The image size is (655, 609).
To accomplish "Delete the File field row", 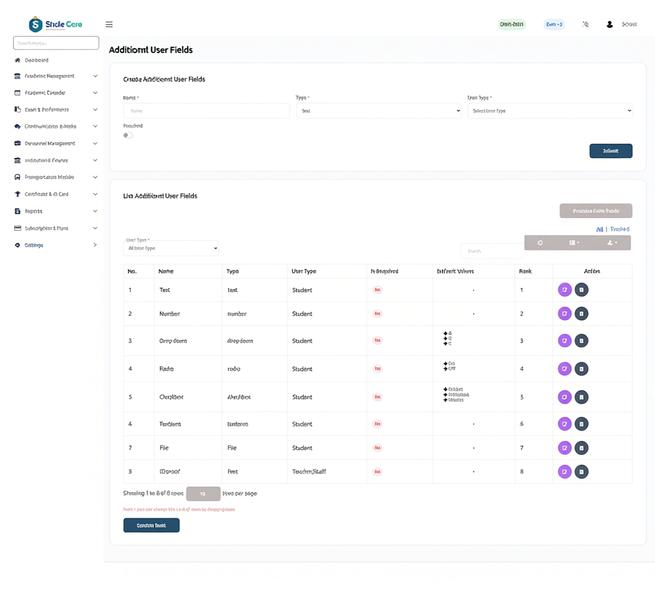I will coord(581,448).
